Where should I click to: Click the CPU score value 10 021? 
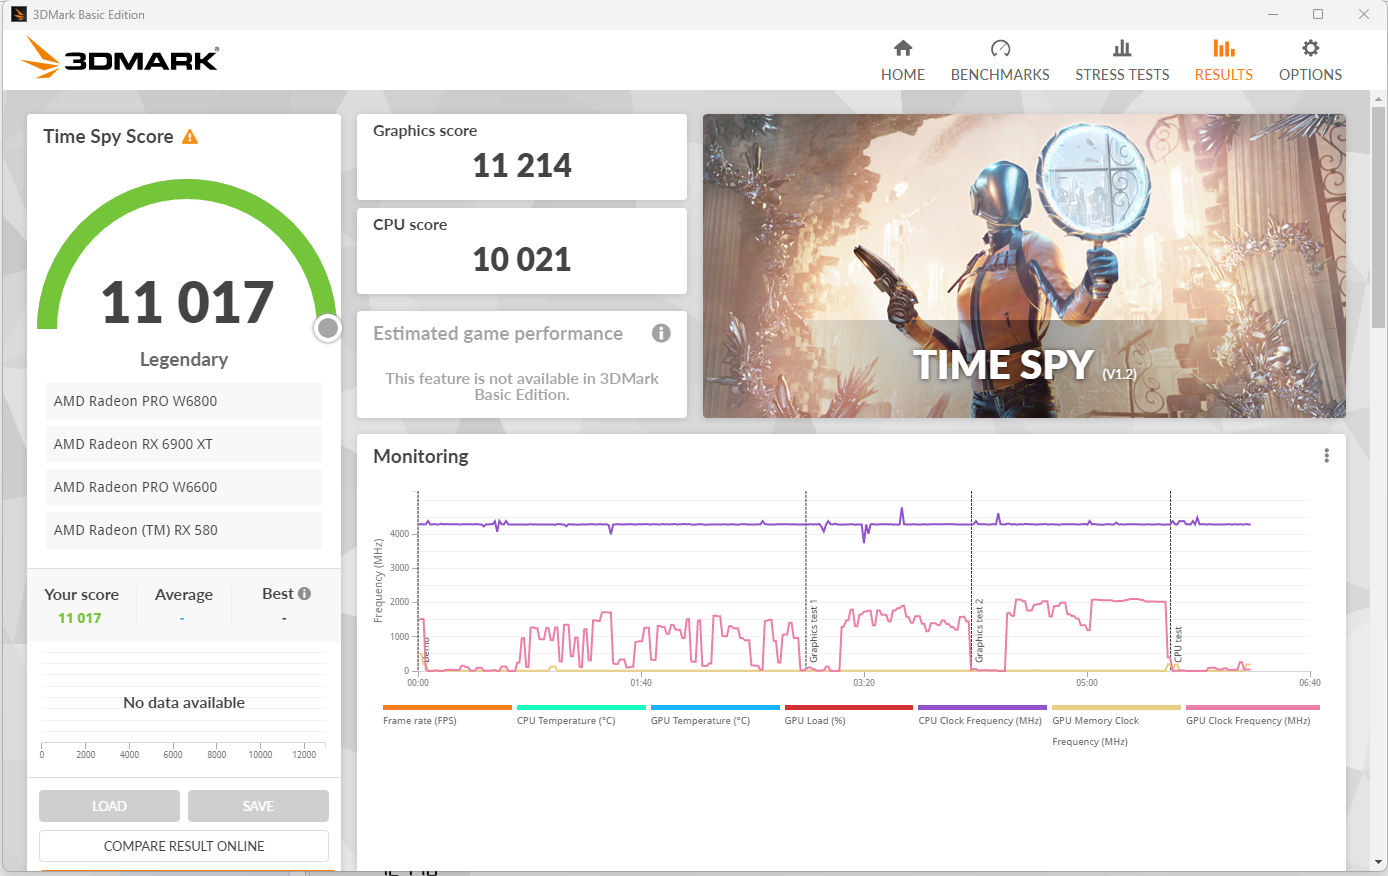coord(522,259)
